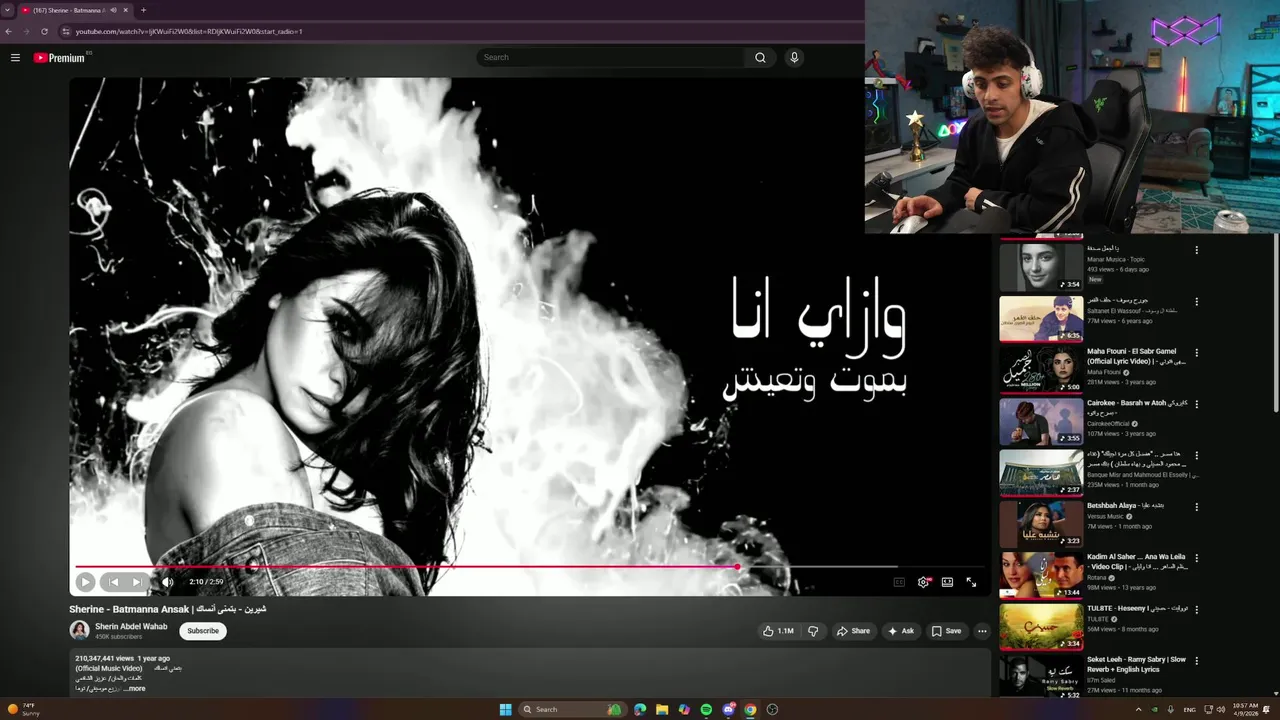The width and height of the screenshot is (1280, 720).
Task: Open options for Maha Ftouni video
Action: point(1196,353)
